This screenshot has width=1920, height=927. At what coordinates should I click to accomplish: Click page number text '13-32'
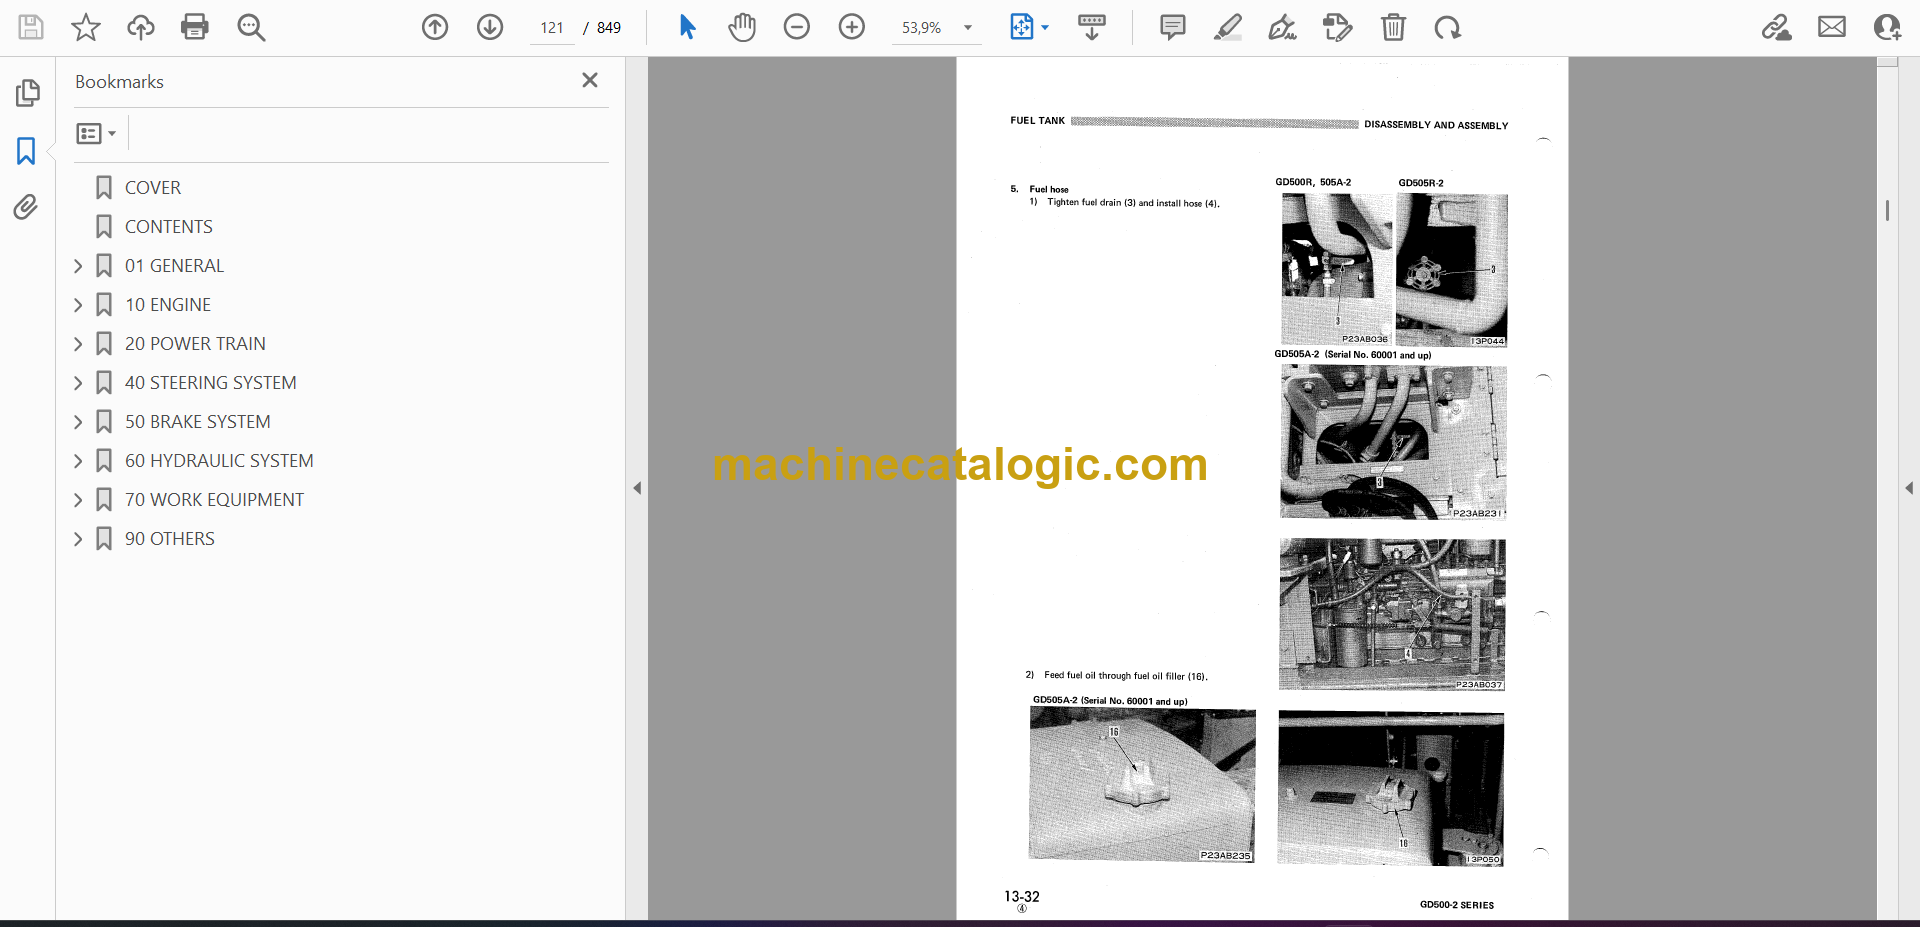(1022, 897)
